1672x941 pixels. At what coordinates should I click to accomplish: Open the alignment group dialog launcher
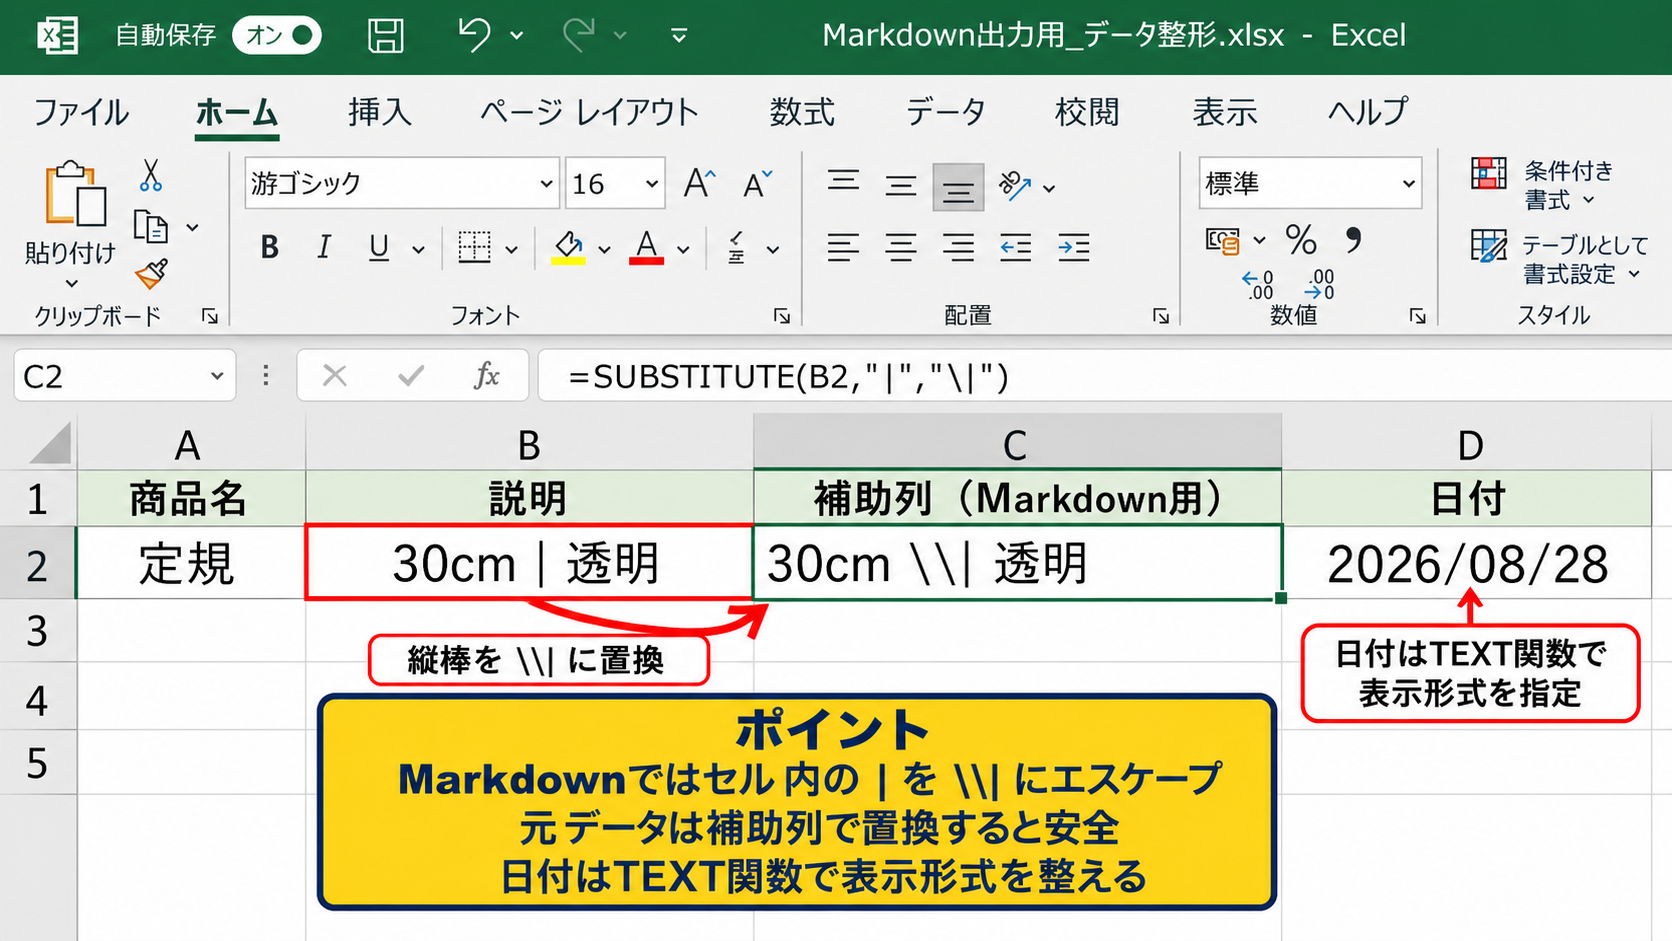click(x=1160, y=316)
